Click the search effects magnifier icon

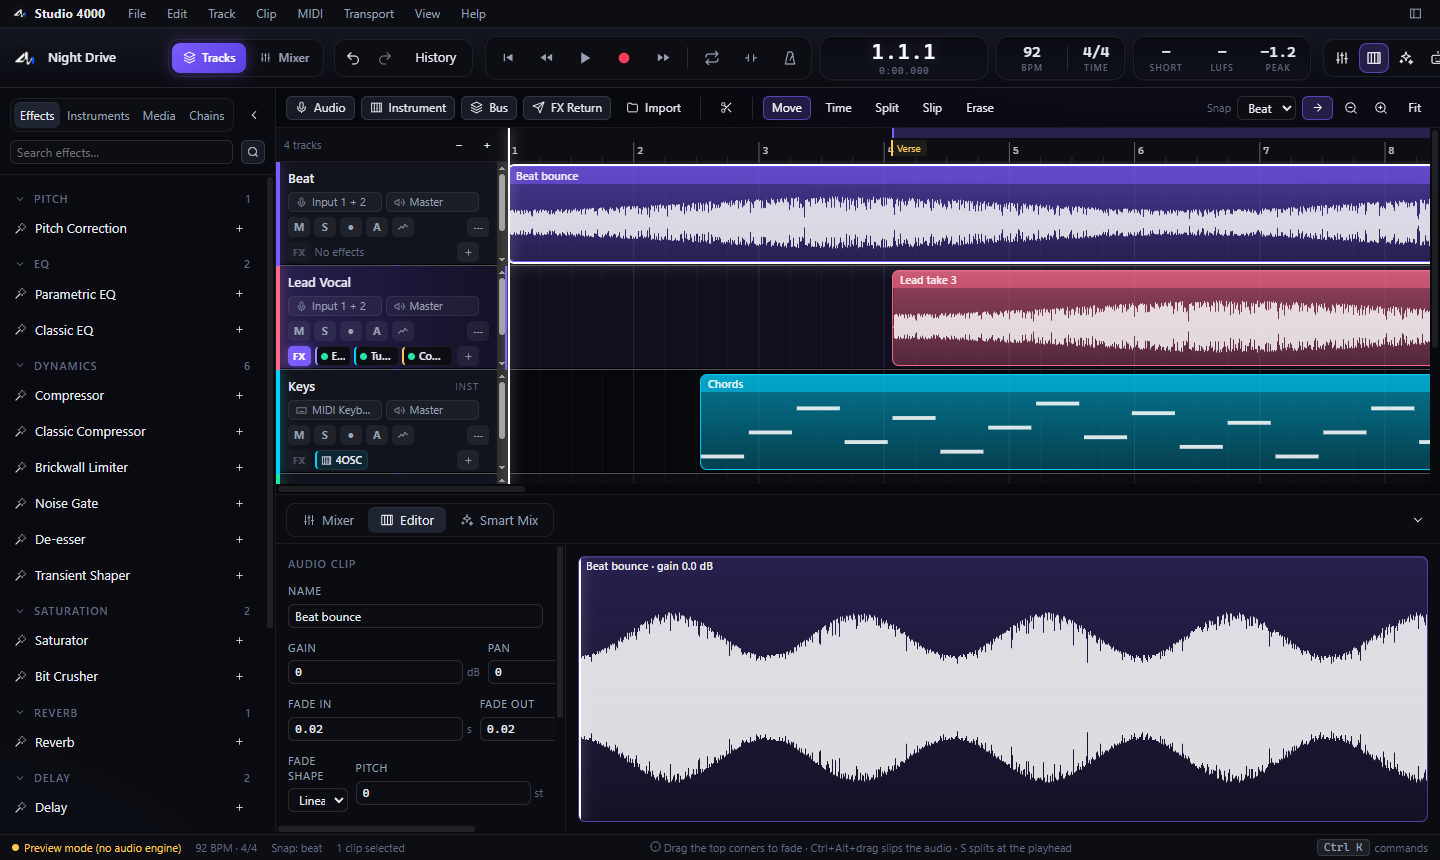coord(253,152)
